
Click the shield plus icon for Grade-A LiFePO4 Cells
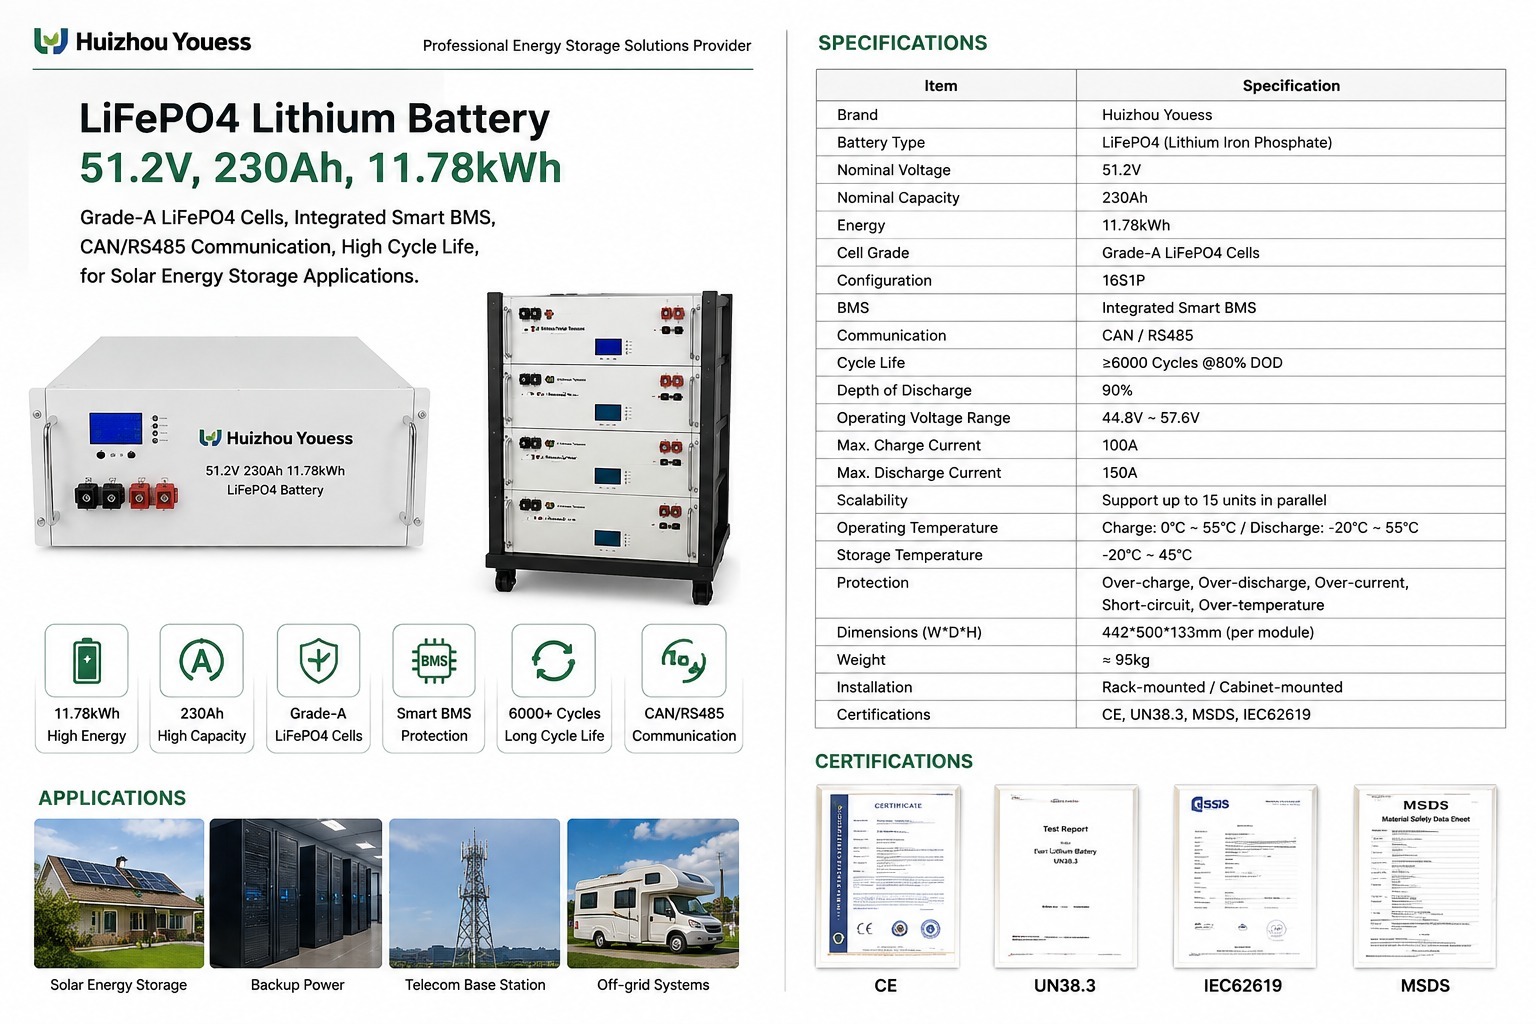point(318,660)
